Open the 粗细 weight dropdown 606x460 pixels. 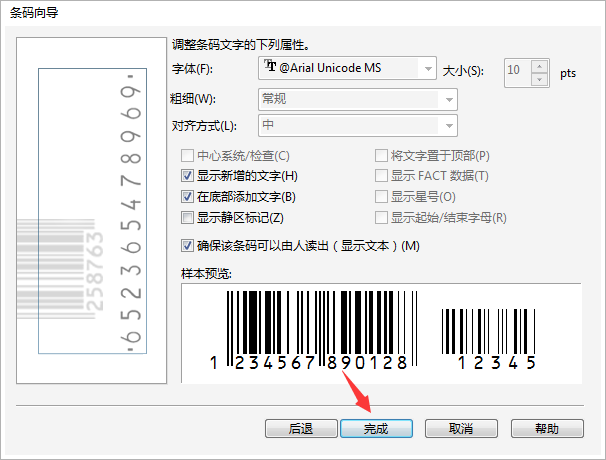tap(357, 99)
